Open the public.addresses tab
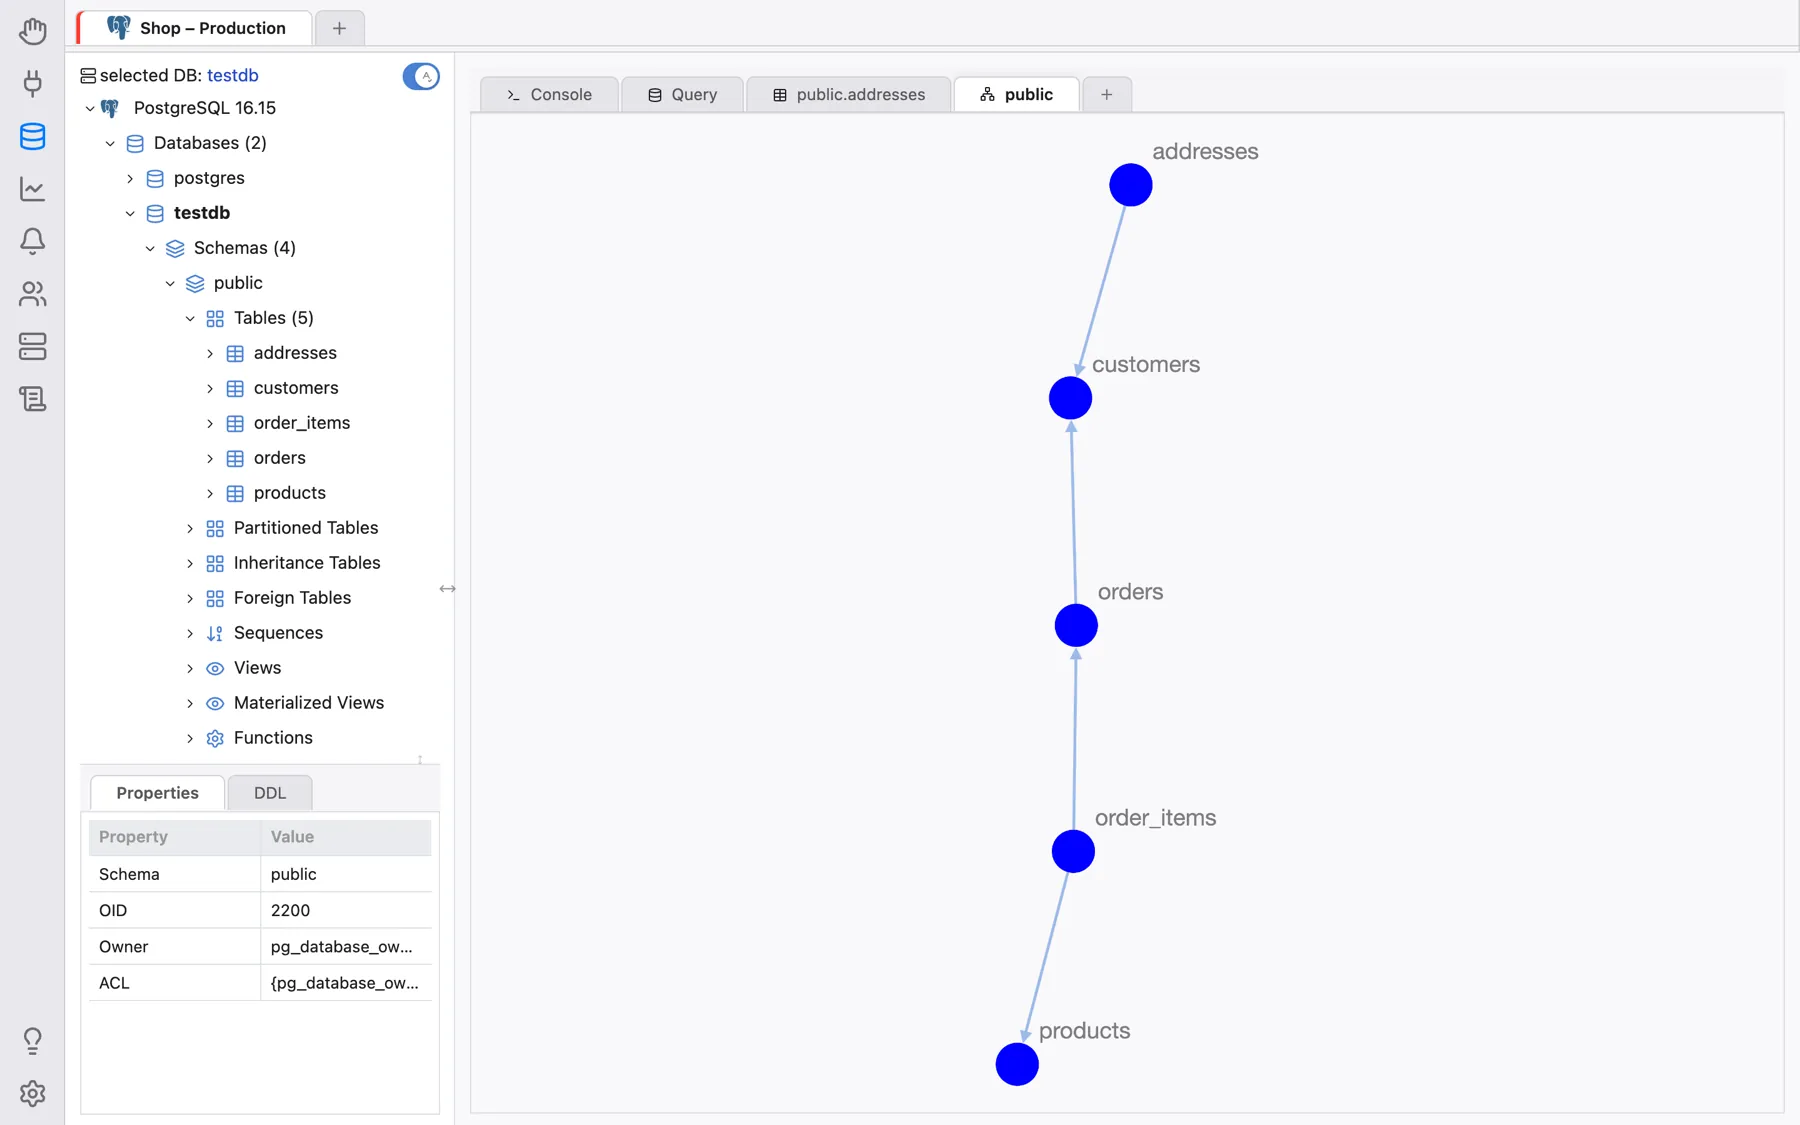 coord(849,94)
